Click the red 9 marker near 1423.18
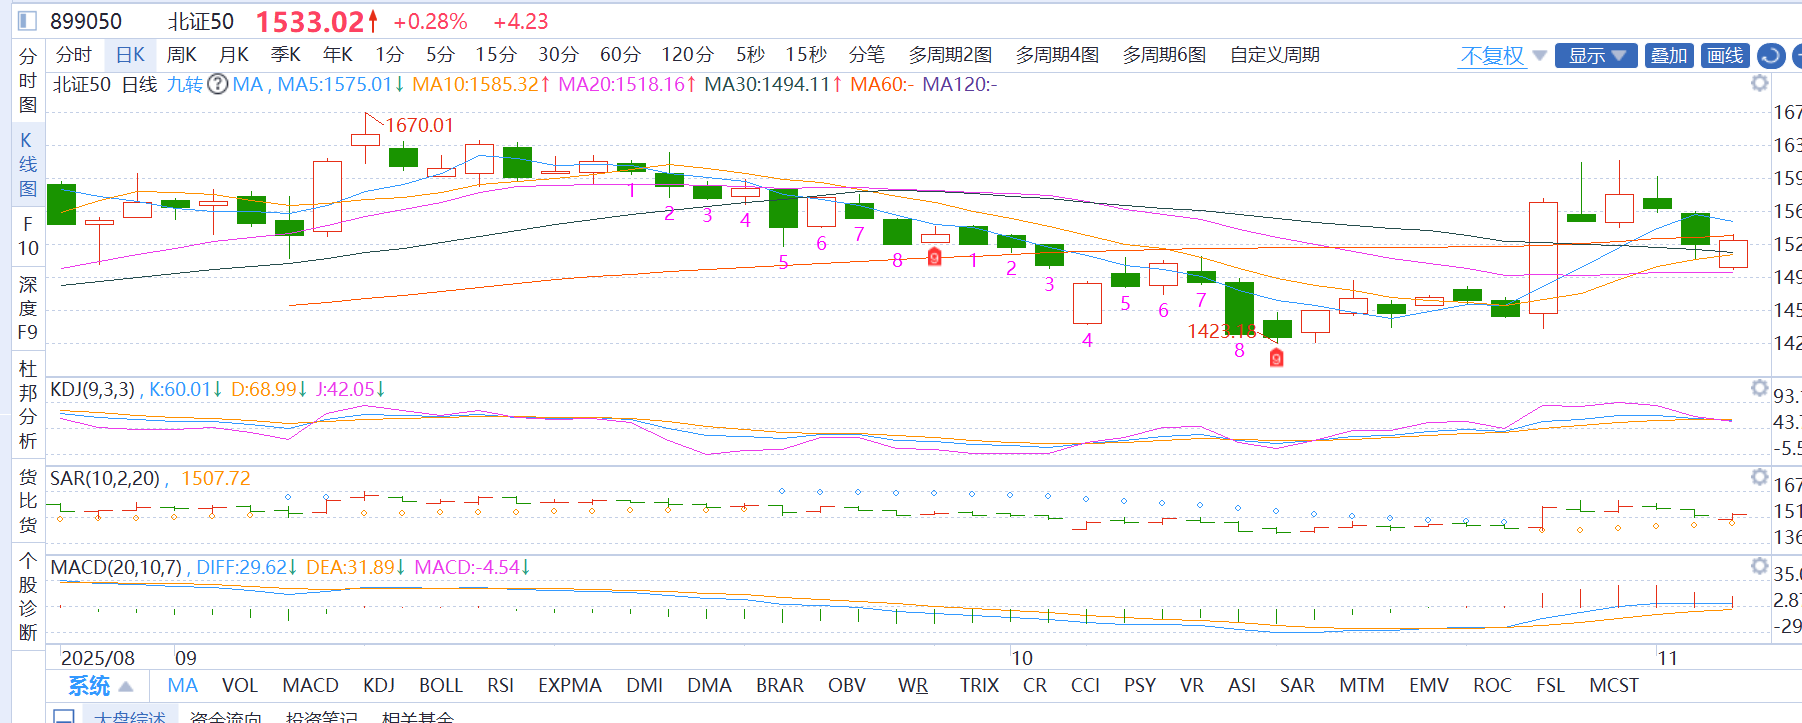This screenshot has height=723, width=1802. pos(1276,358)
